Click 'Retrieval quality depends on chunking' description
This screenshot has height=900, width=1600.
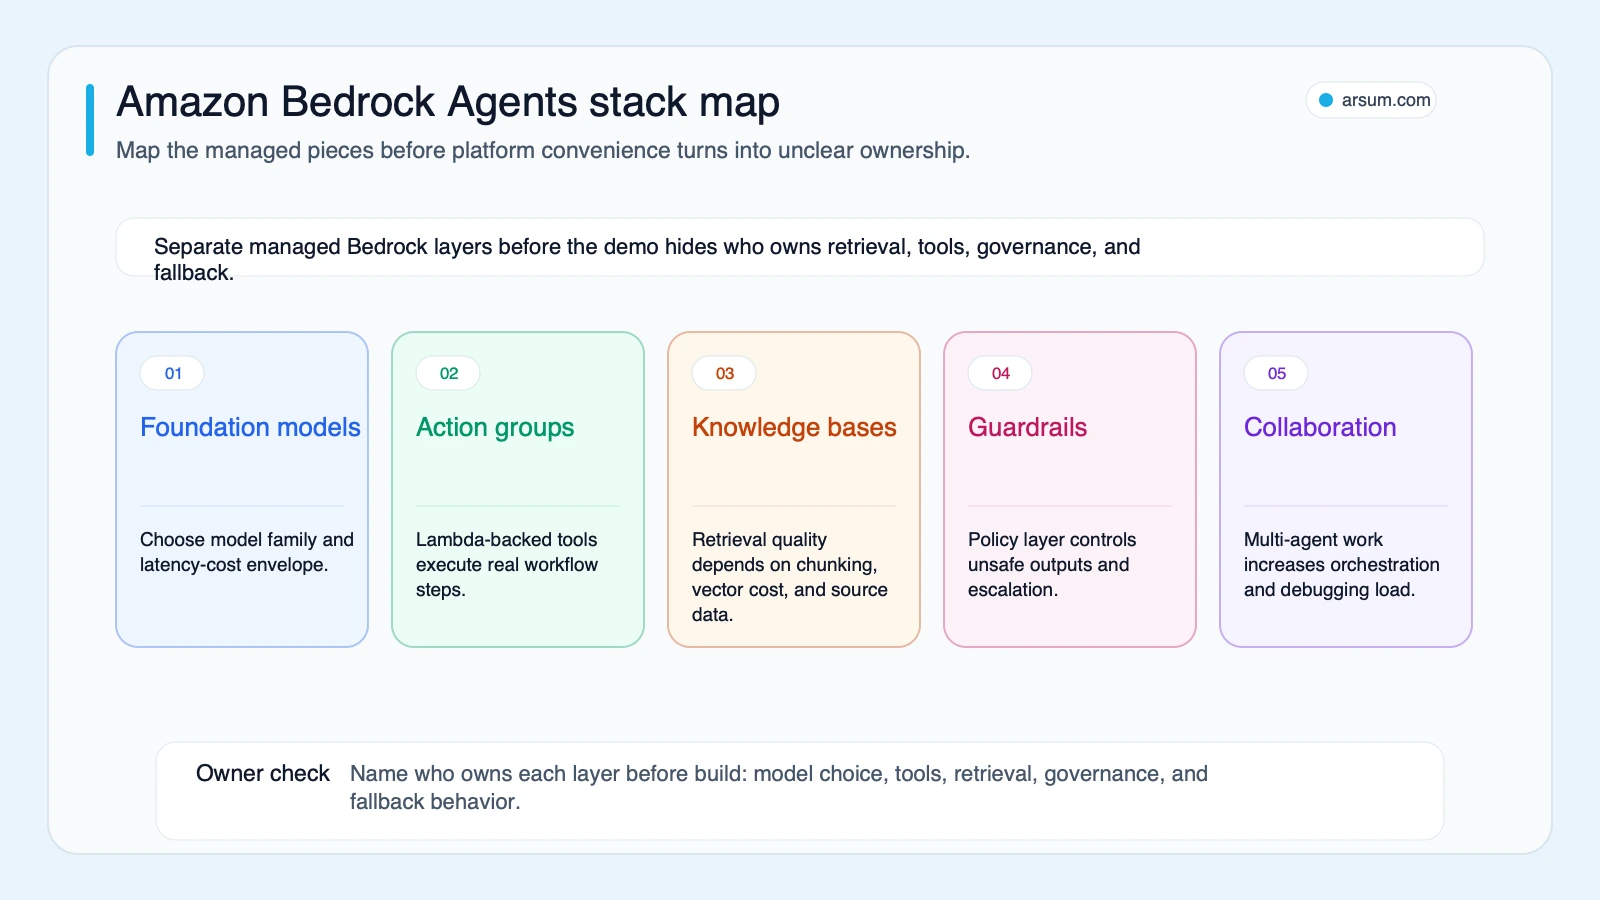(790, 577)
